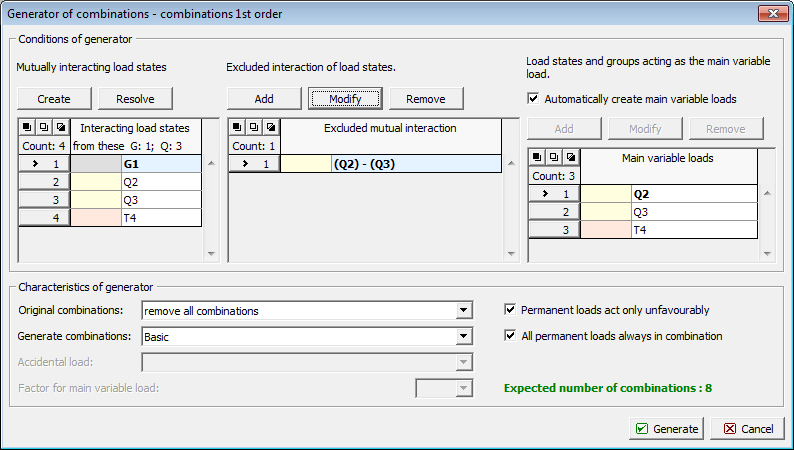Click select-all icon in Excluded mutual interaction table
Image resolution: width=794 pixels, height=450 pixels.
point(237,128)
